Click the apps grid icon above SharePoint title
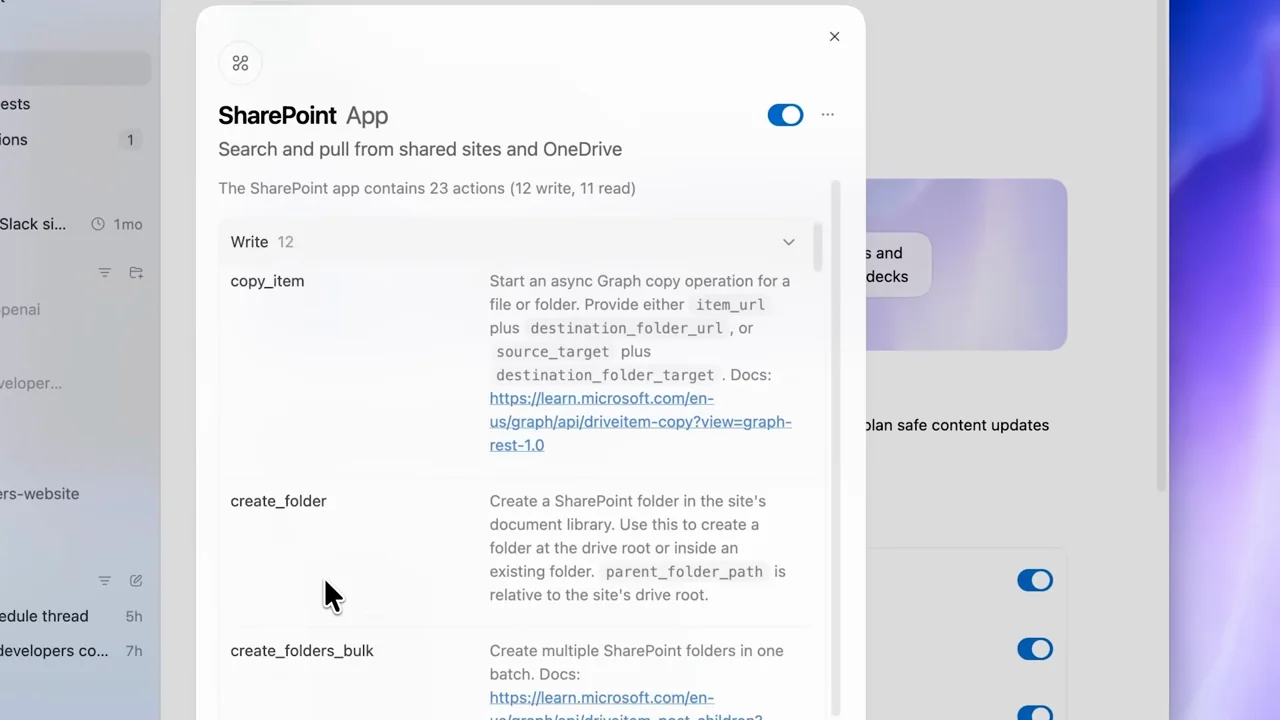The width and height of the screenshot is (1280, 720). coord(240,63)
